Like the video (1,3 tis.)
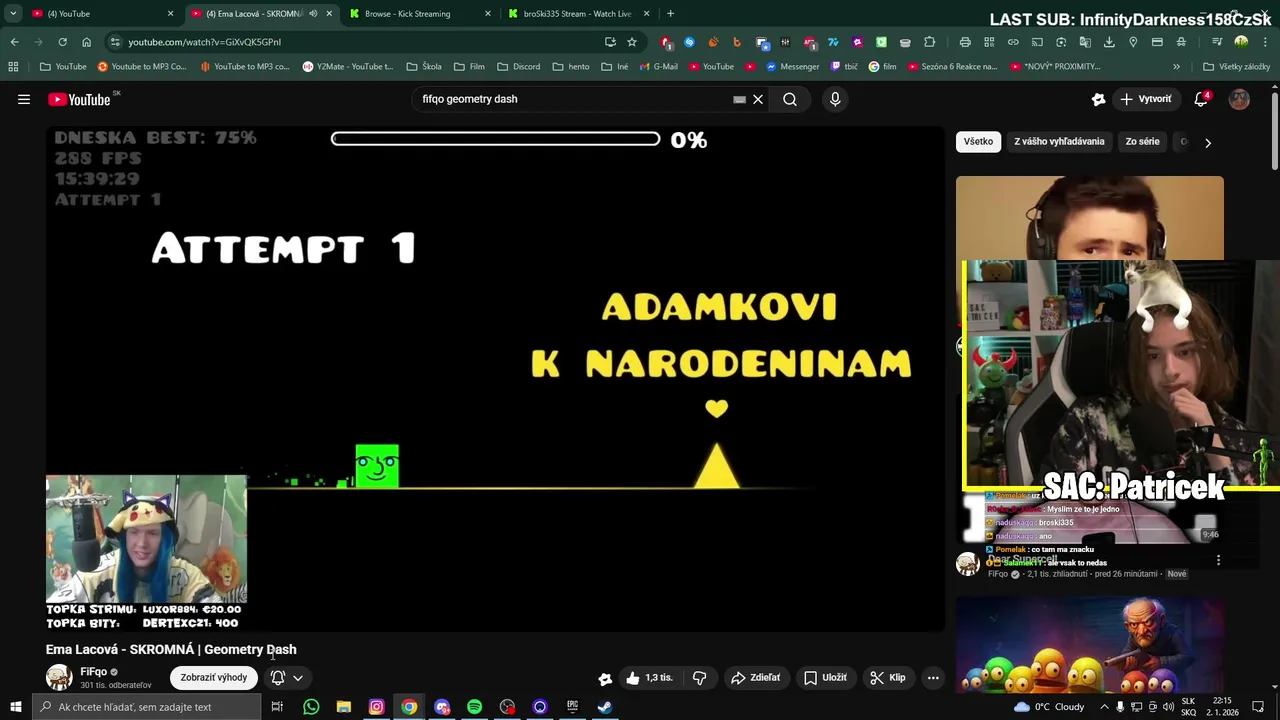The width and height of the screenshot is (1280, 720). coord(649,677)
